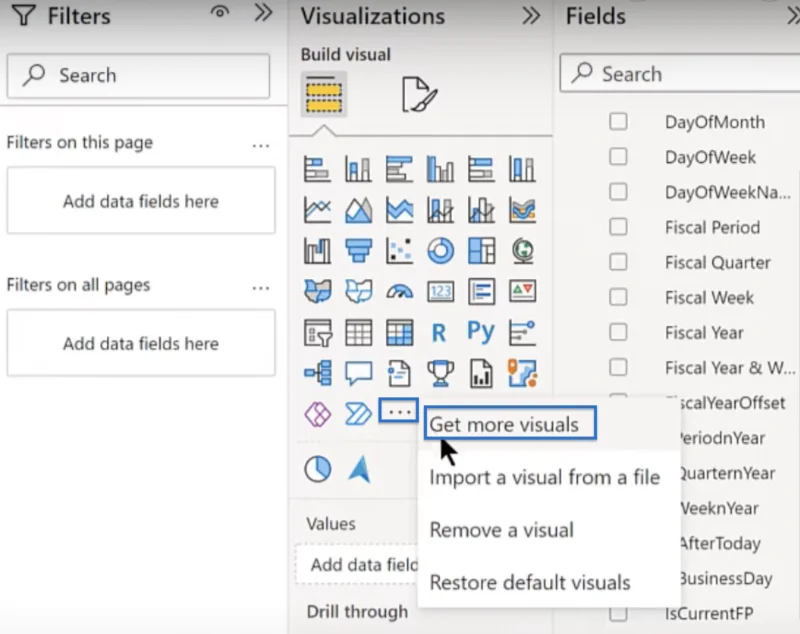Check the Fiscal Year field
Viewport: 800px width, 634px height.
pyautogui.click(x=618, y=333)
